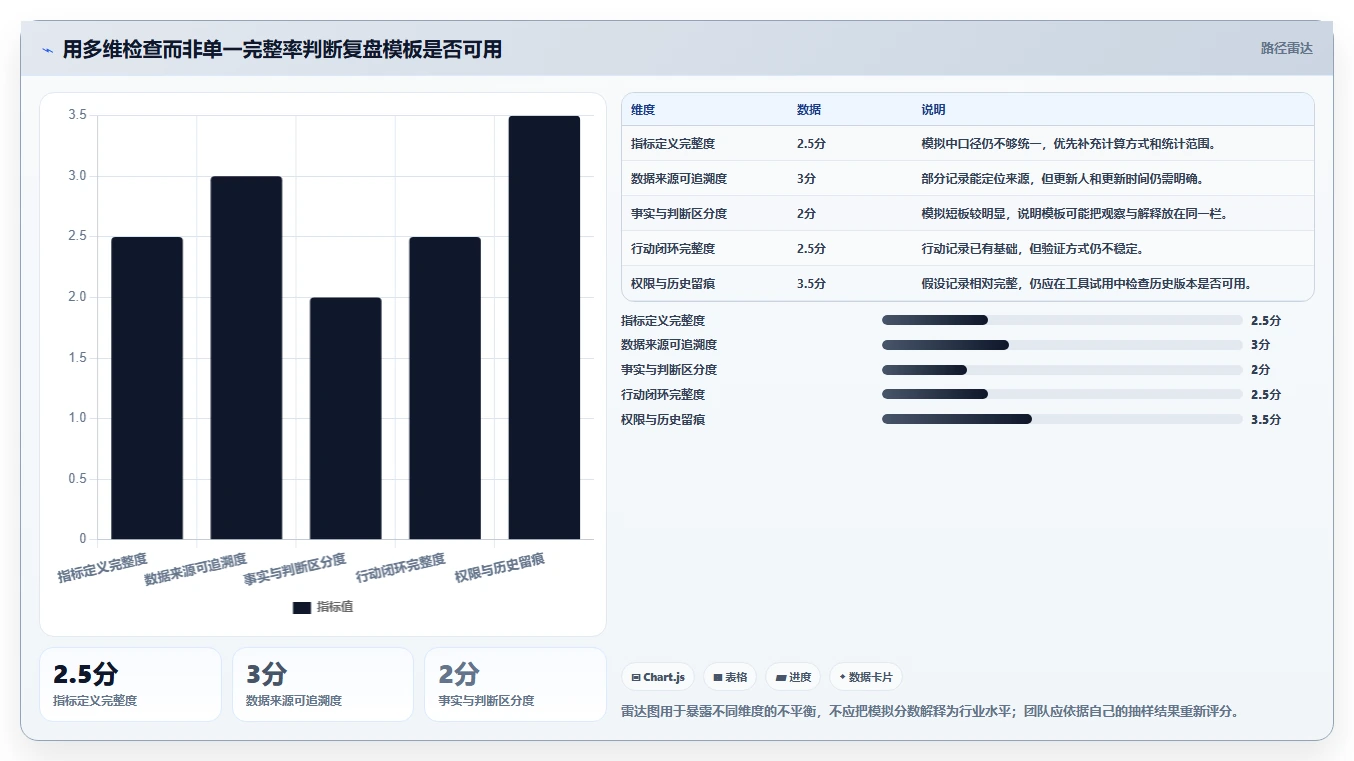1354x761 pixels.
Task: Click the 表格 chip
Action: pos(730,677)
